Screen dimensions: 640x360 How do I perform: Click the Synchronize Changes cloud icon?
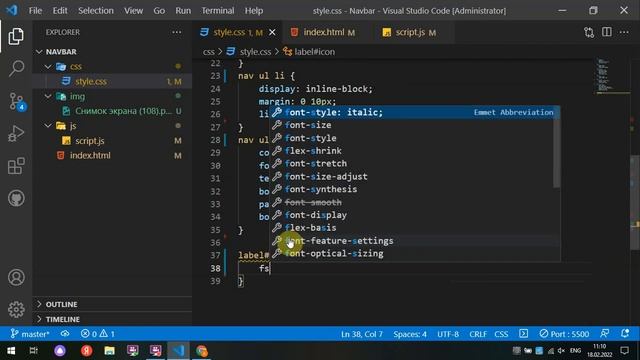tap(65, 334)
